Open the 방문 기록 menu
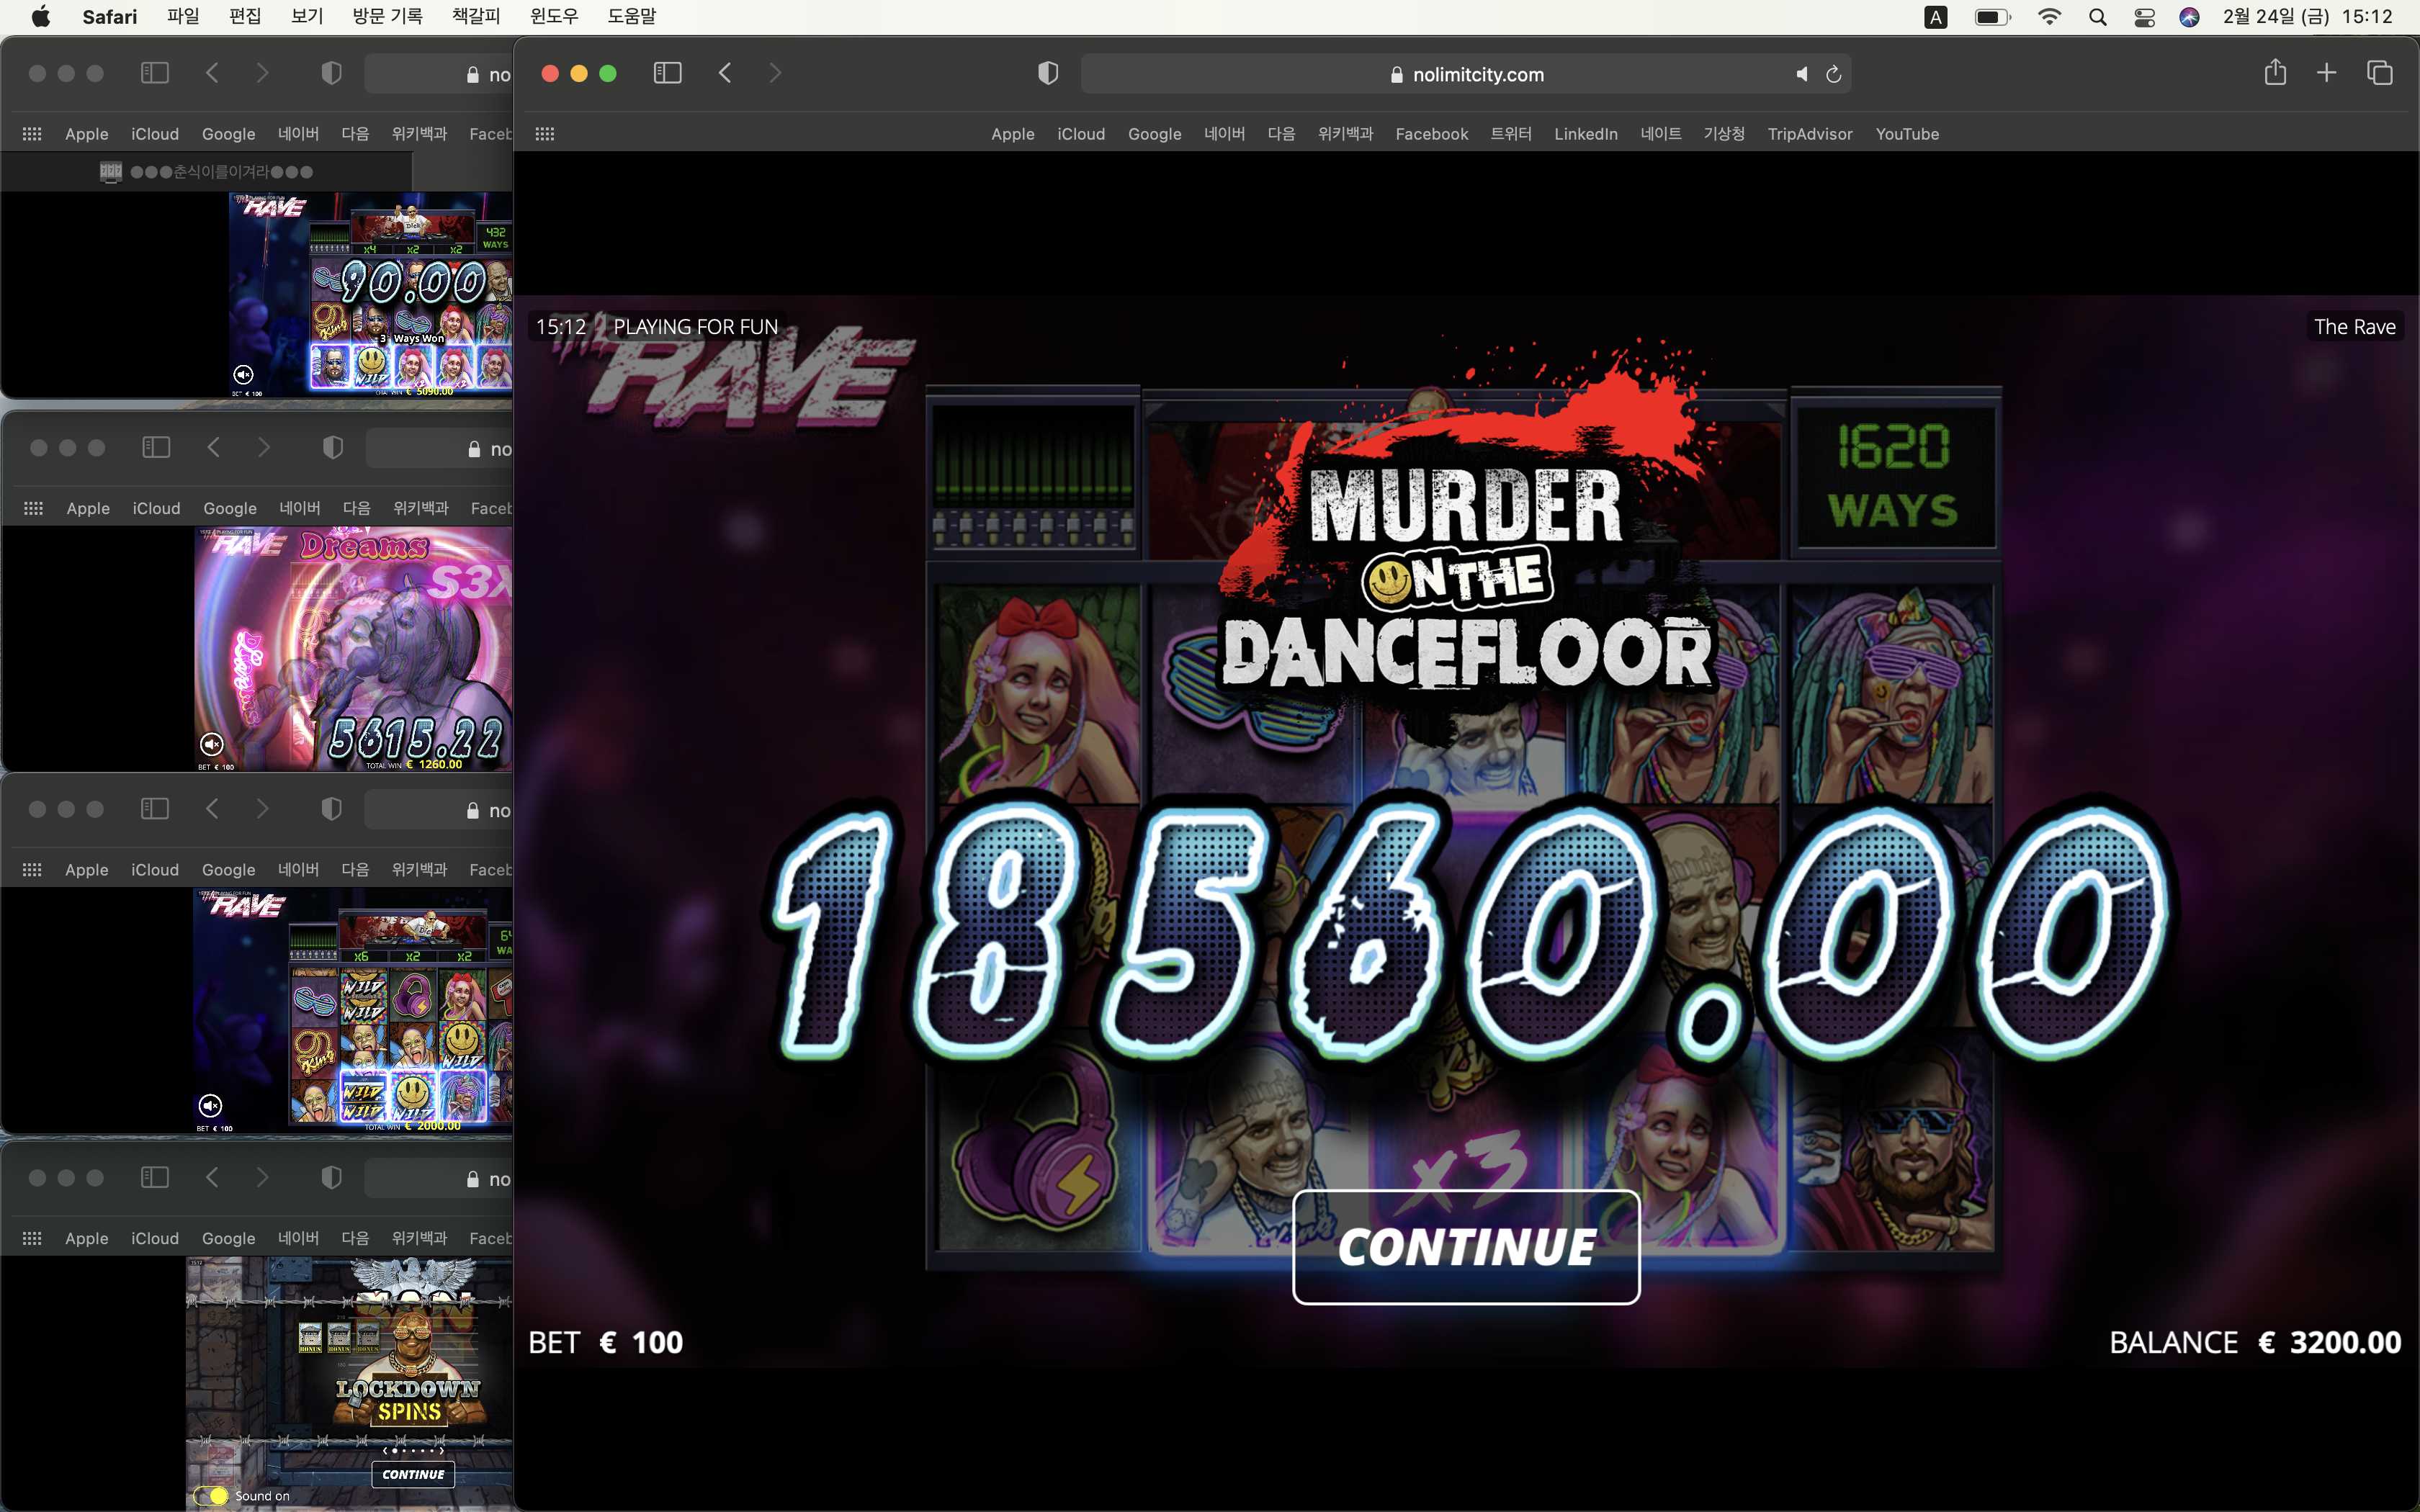Screen dimensions: 2420x1512 click(x=387, y=16)
